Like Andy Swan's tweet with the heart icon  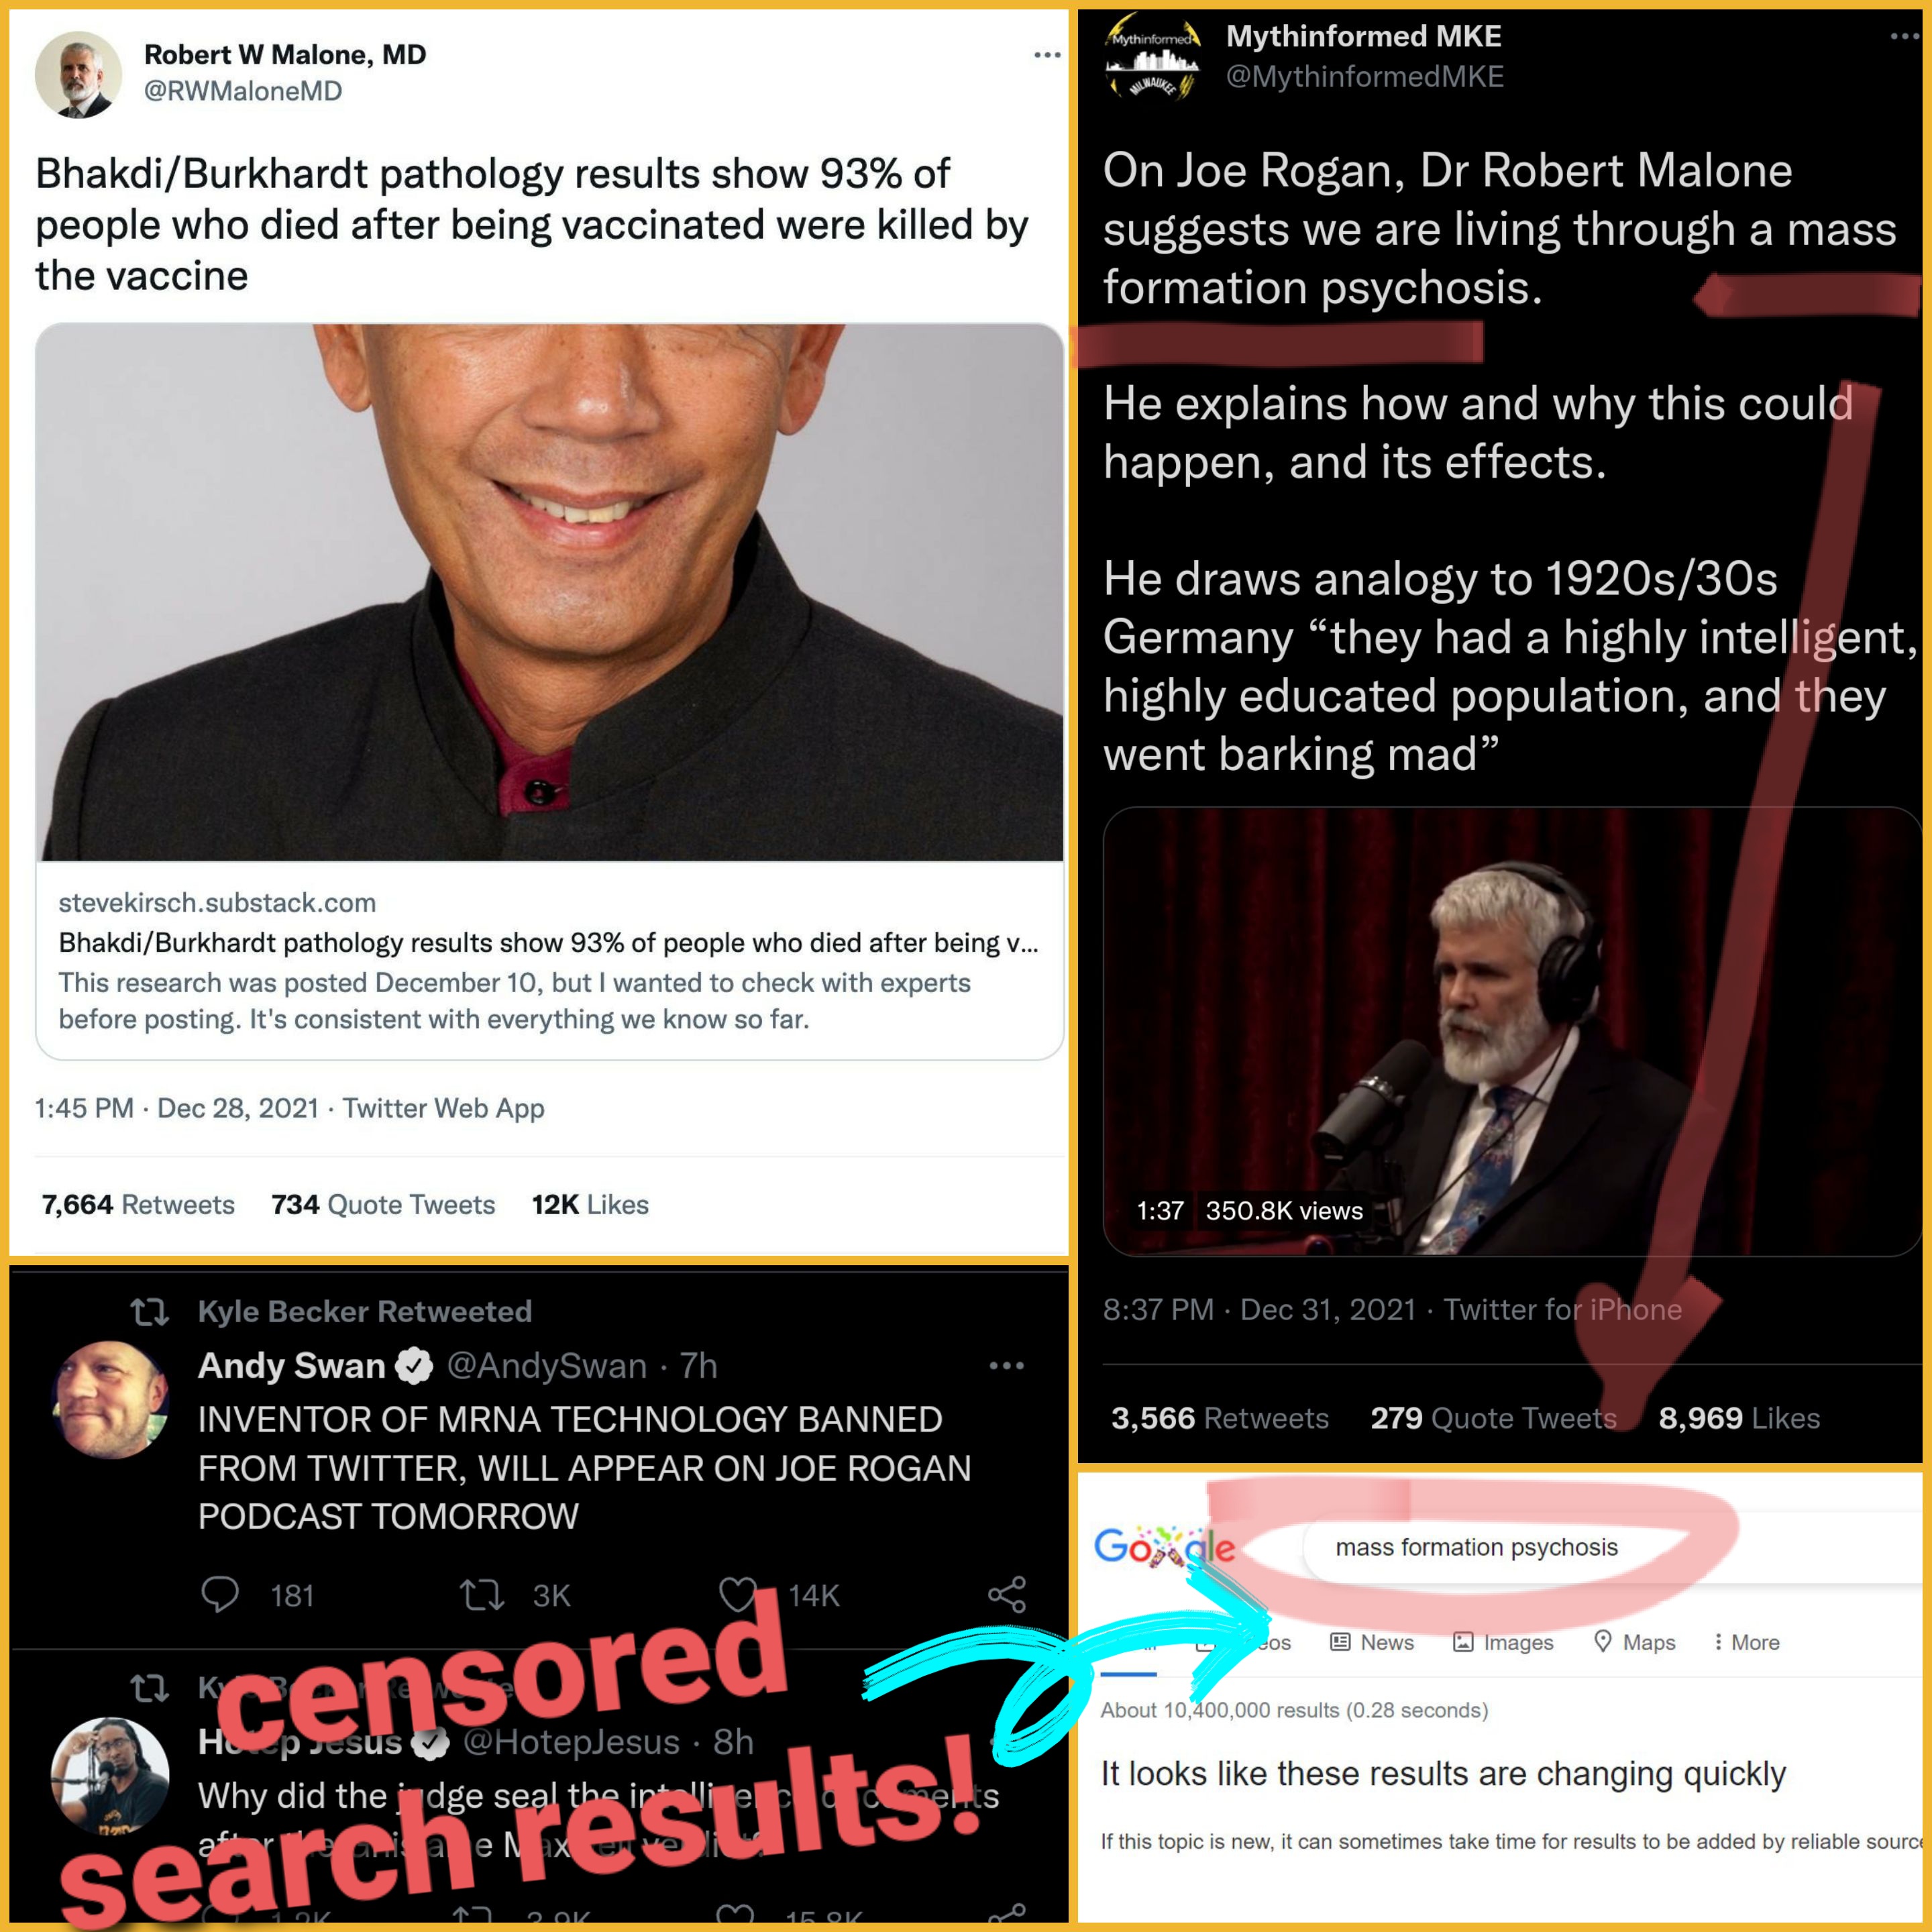coord(738,1594)
